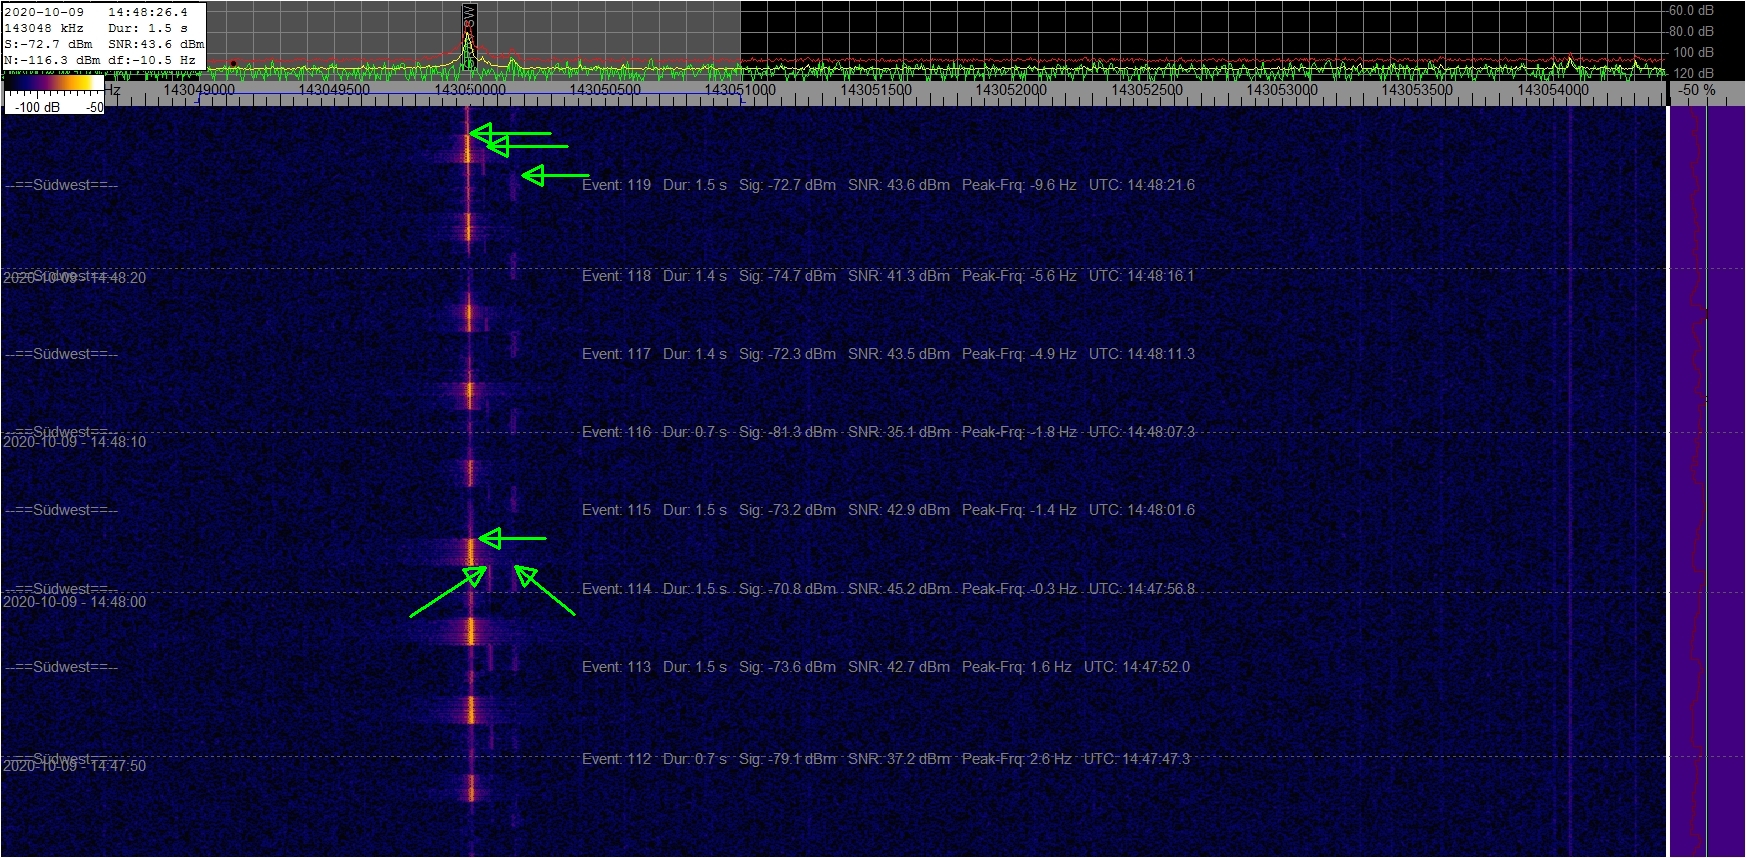1746x858 pixels.
Task: Click 'UTC: 14:47:56.8' on the Event 114 row
Action: [1142, 589]
